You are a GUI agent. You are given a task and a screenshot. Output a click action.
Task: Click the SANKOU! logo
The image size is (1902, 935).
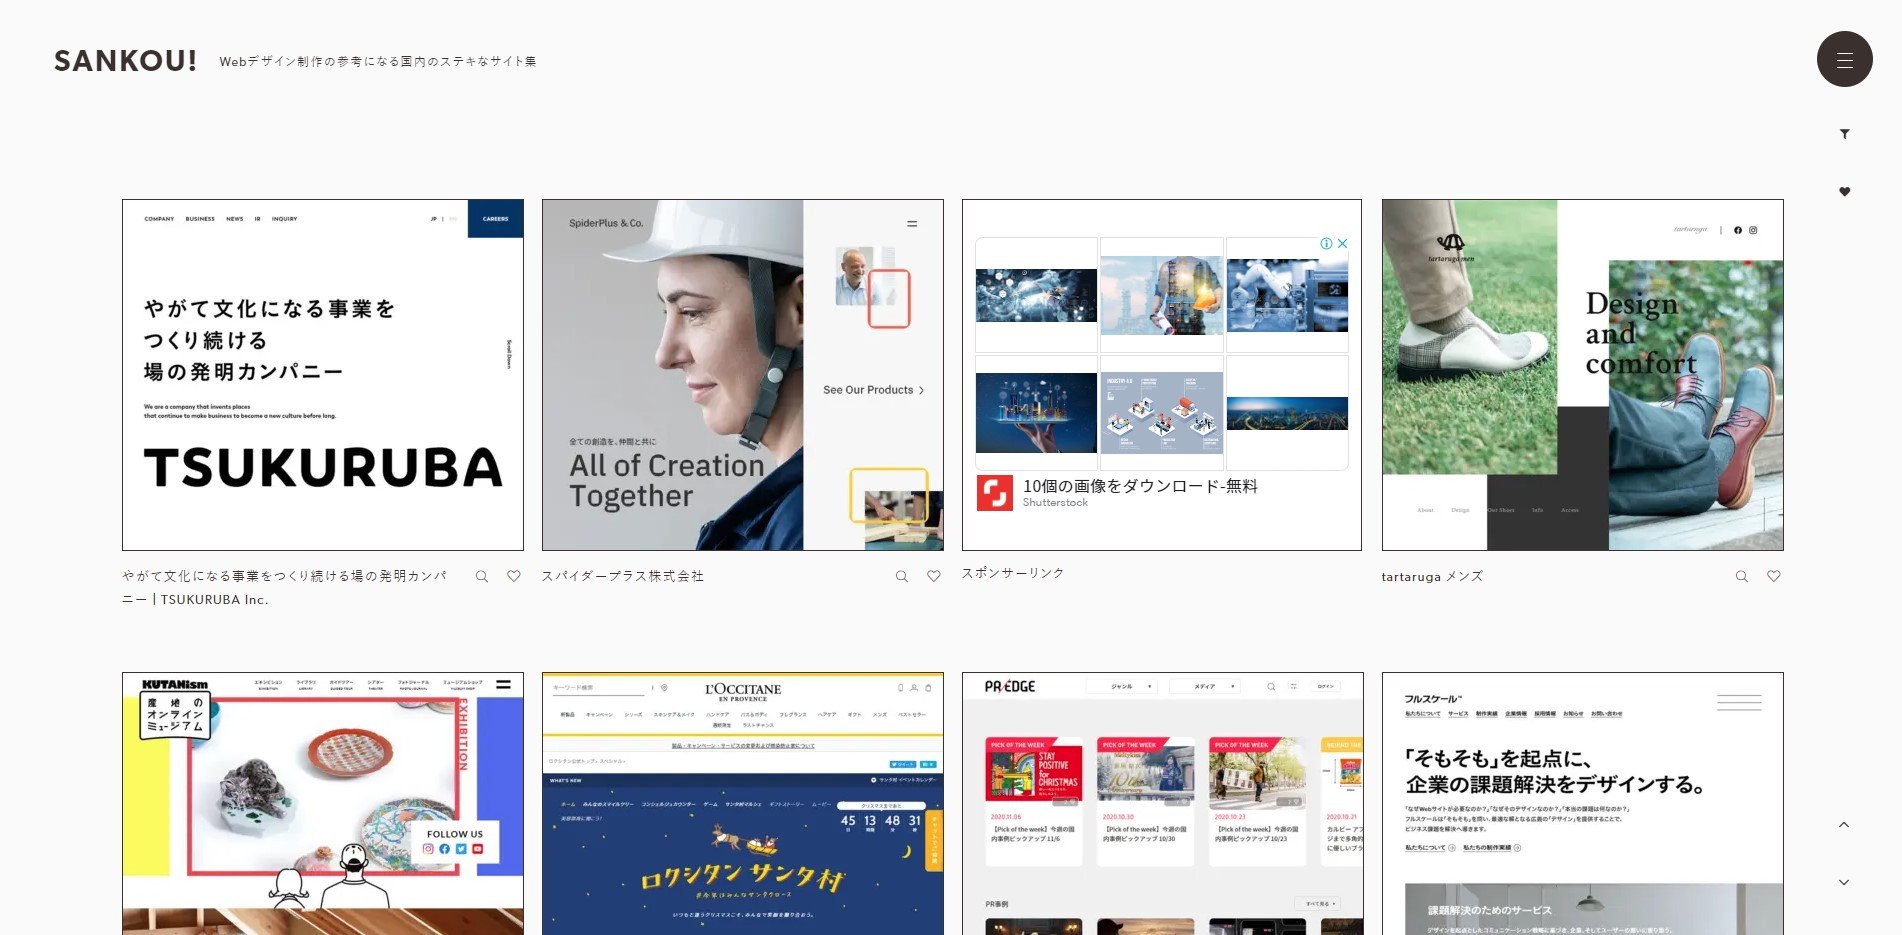124,60
